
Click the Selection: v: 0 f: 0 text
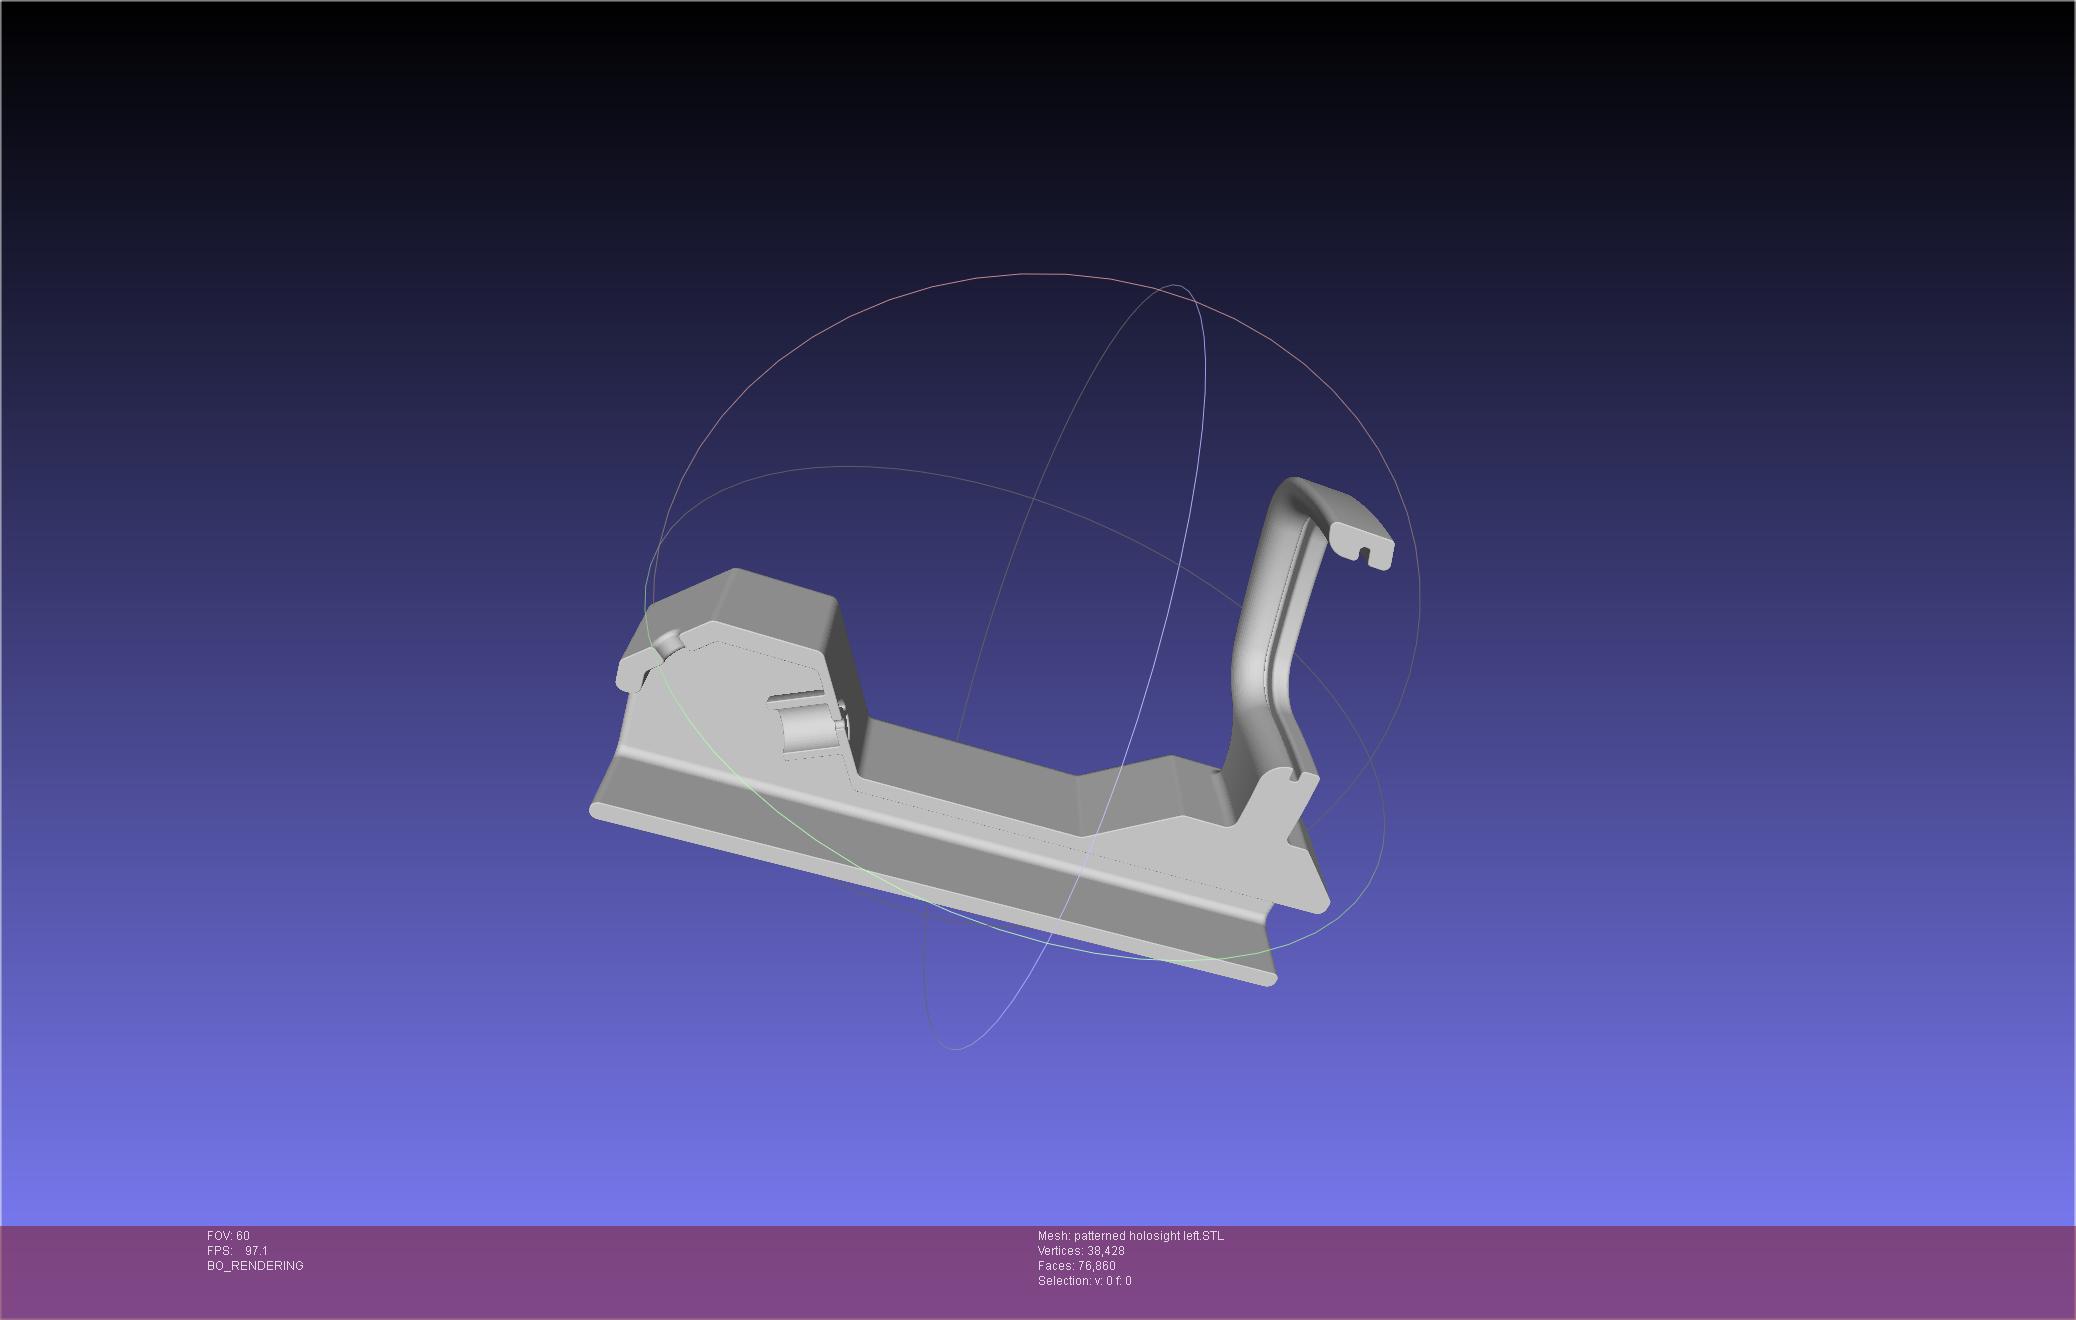(1084, 1281)
